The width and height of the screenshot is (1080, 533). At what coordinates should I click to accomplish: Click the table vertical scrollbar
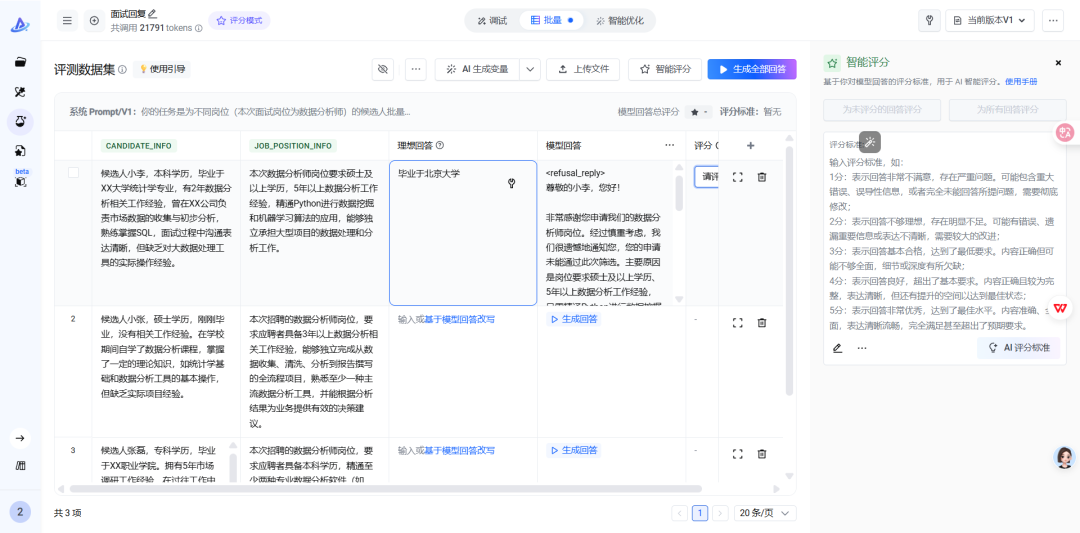click(789, 270)
